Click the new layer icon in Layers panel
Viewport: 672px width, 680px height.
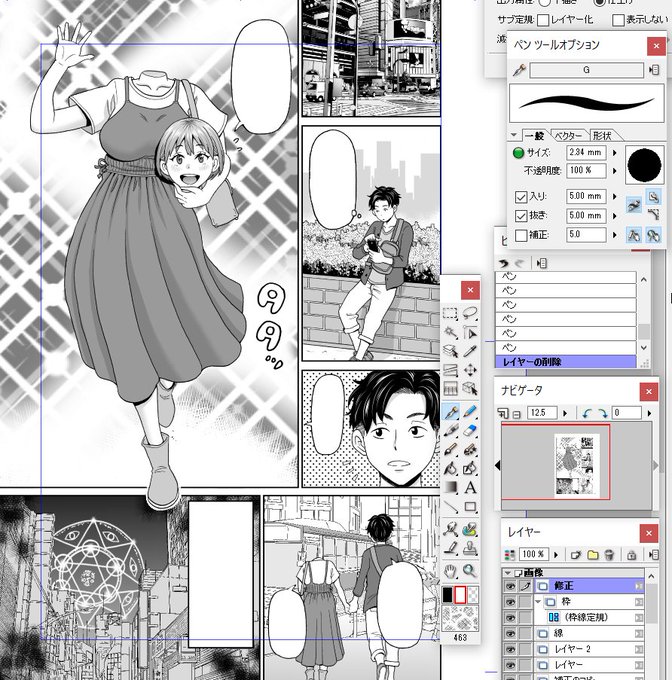(x=575, y=555)
